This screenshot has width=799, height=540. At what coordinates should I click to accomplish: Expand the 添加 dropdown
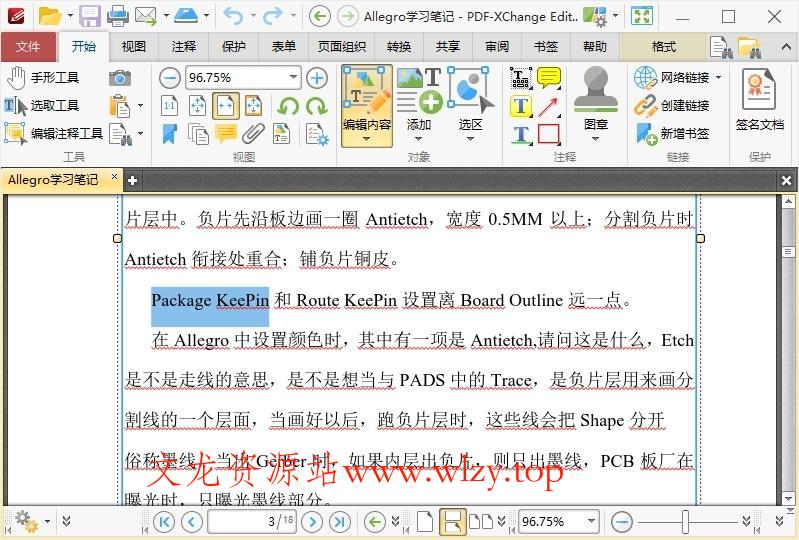pos(418,139)
